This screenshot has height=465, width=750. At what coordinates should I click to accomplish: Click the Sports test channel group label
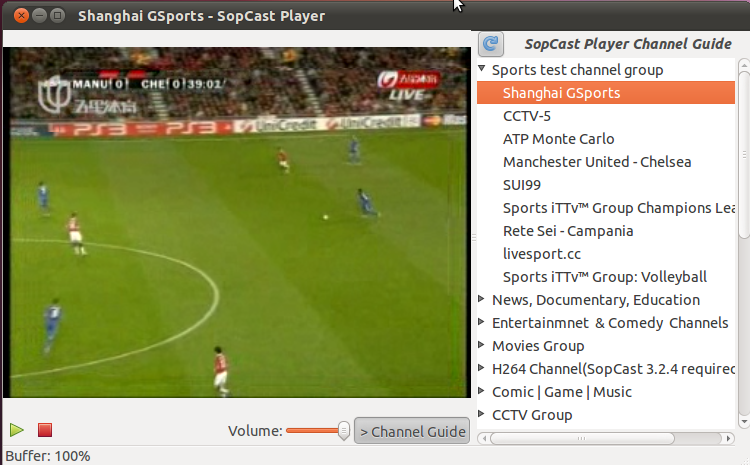(577, 70)
